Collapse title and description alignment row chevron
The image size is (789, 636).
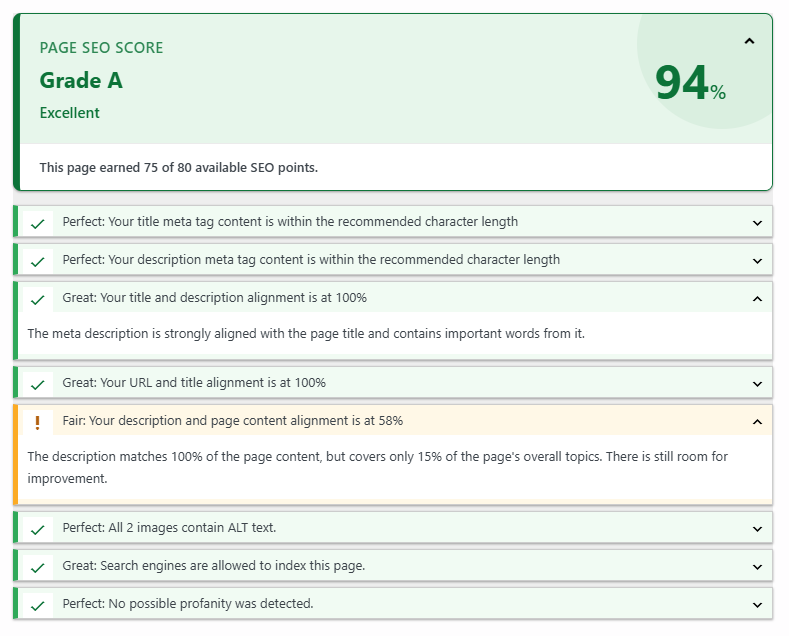click(x=757, y=299)
